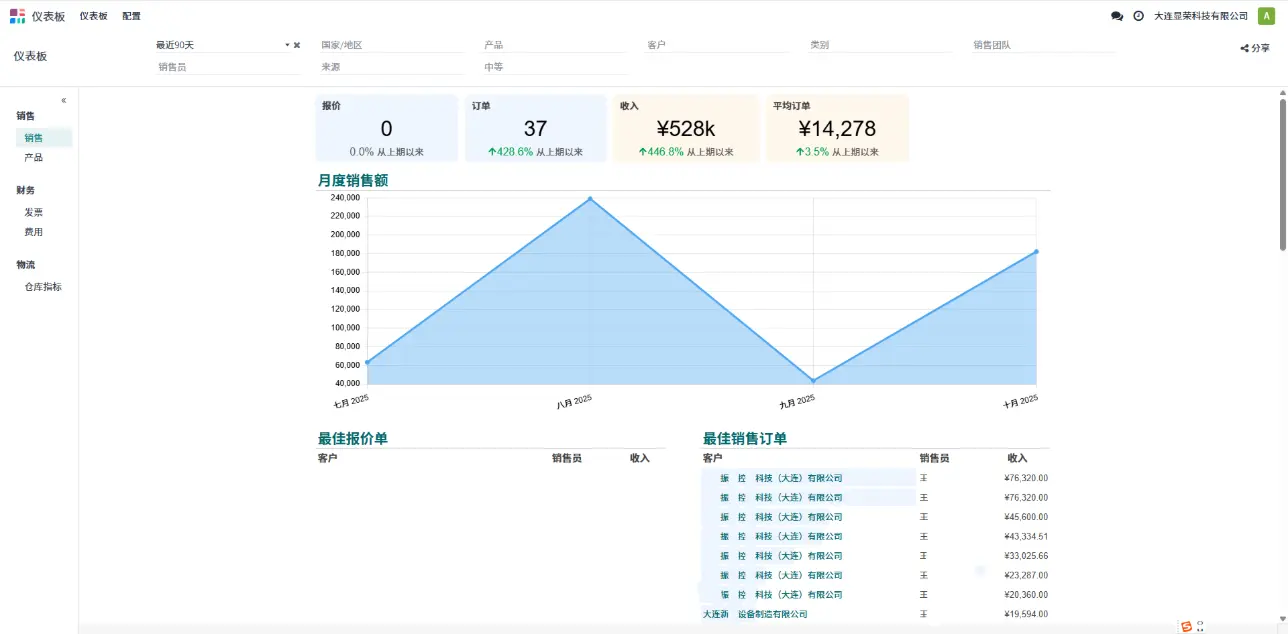Click the green user avatar A
1288x634 pixels.
point(1266,16)
